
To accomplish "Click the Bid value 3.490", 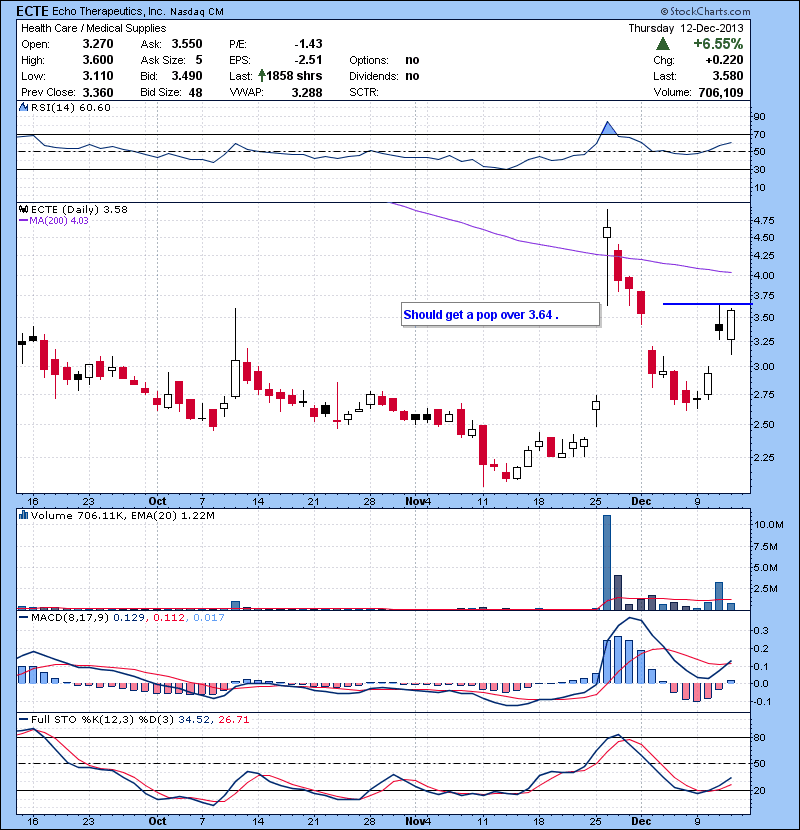I will click(x=187, y=76).
